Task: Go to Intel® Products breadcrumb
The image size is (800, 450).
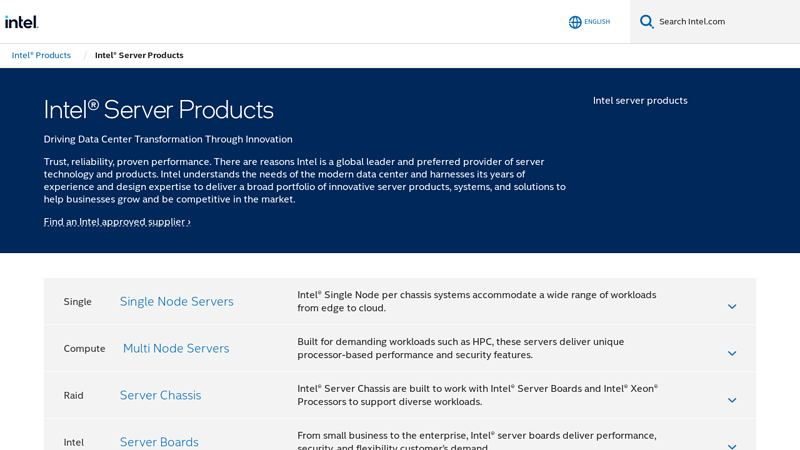Action: click(x=41, y=55)
